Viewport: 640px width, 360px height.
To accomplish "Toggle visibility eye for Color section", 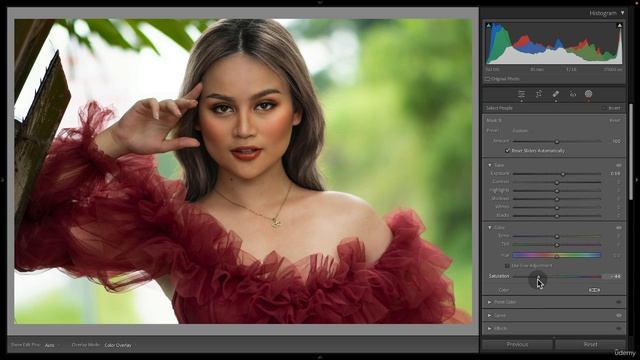I will click(619, 228).
